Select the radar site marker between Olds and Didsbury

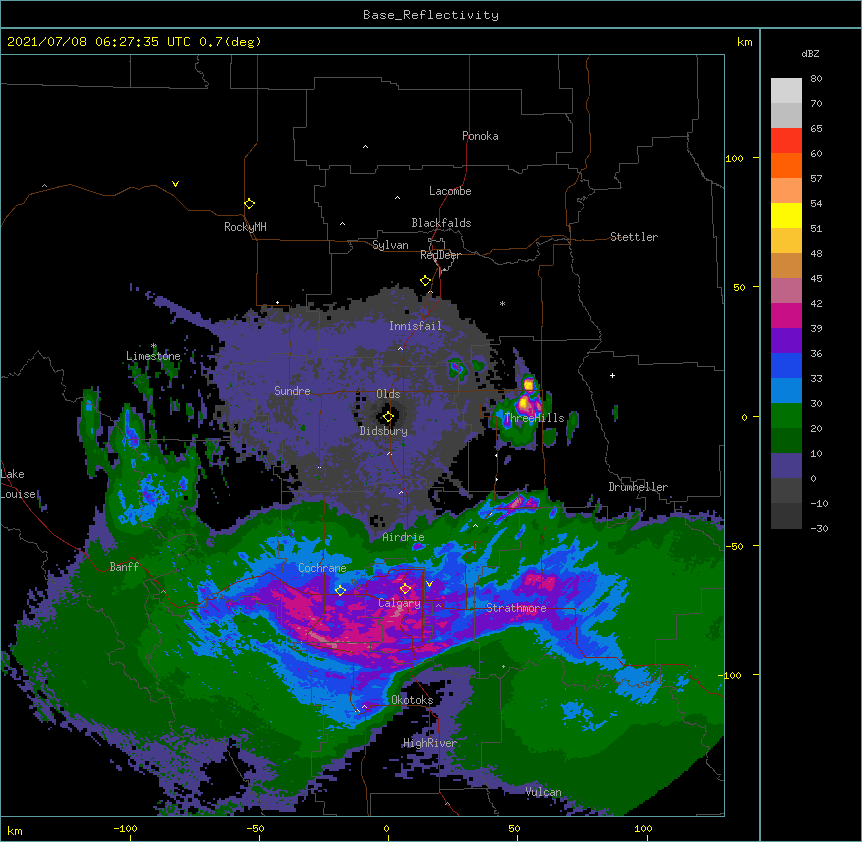[x=388, y=417]
